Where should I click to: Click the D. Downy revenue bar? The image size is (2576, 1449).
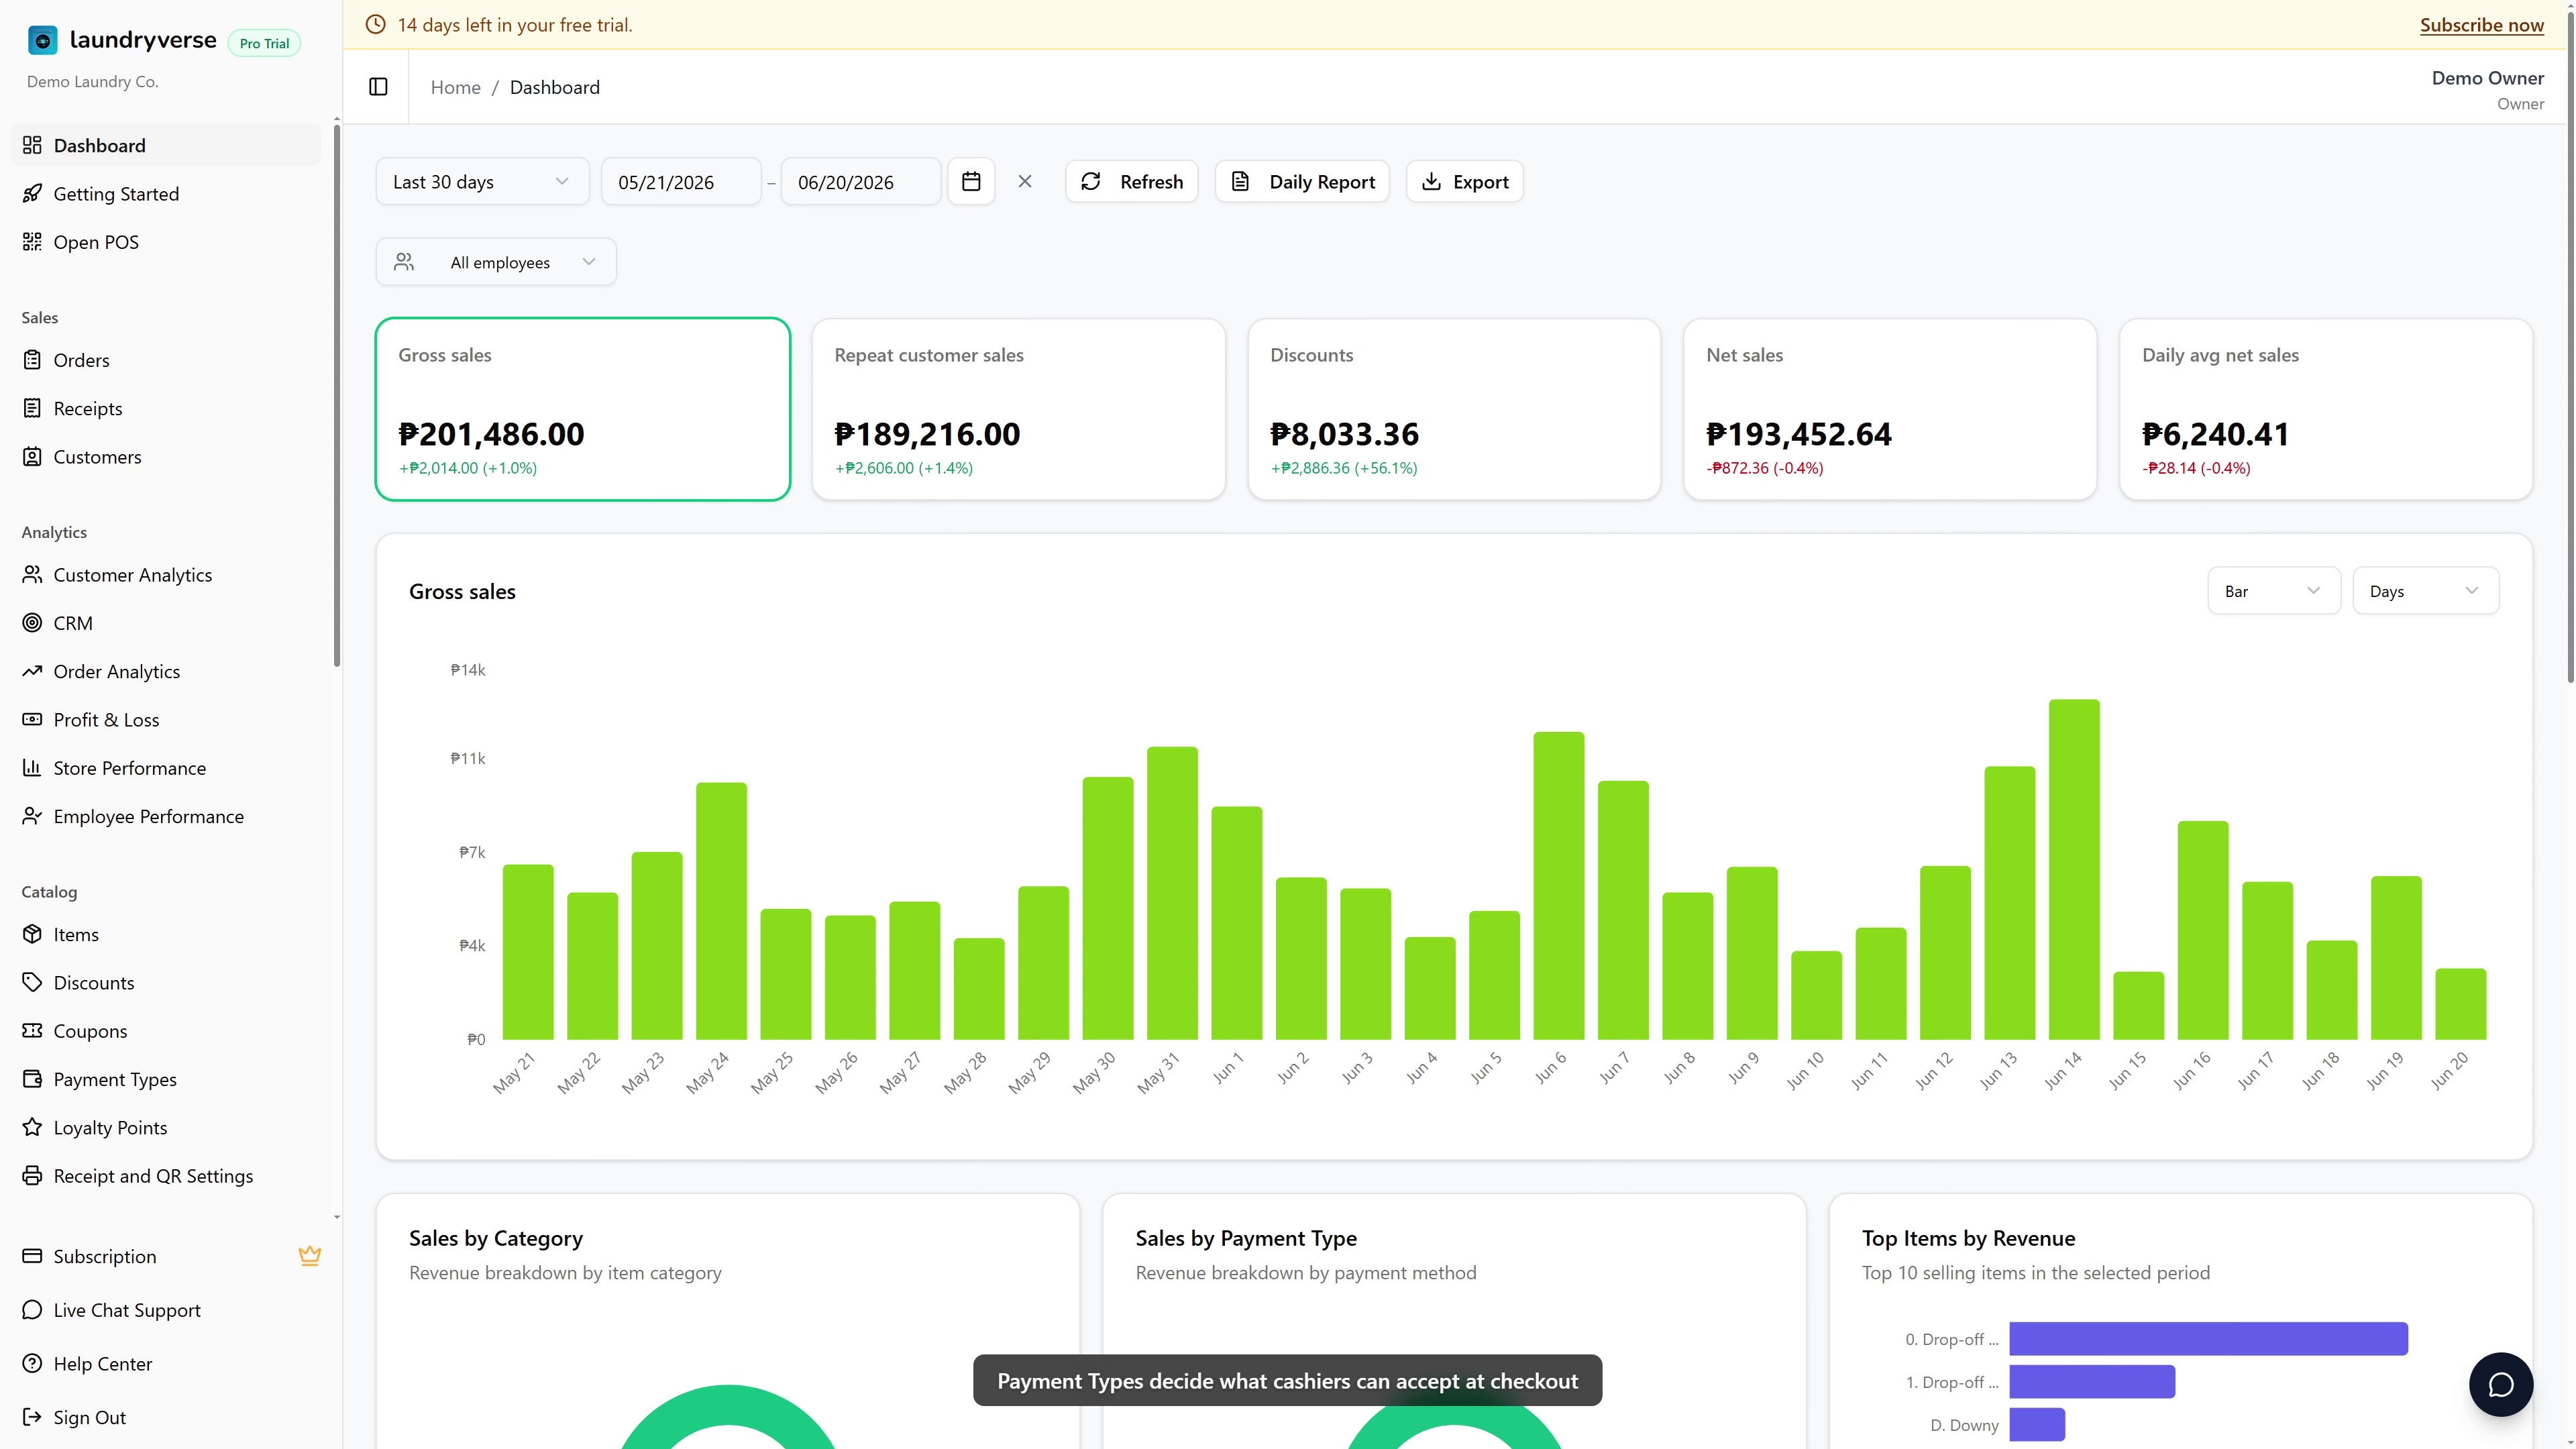[2037, 1424]
